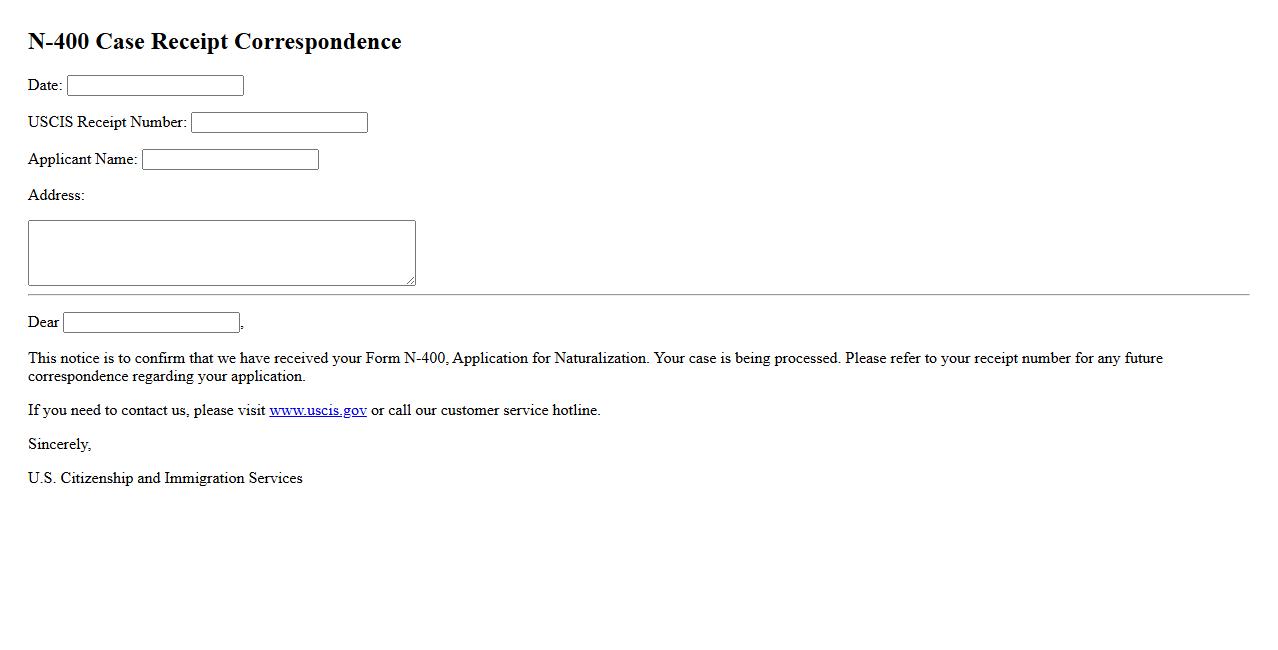Click the "Date:" label
This screenshot has height=650, width=1278.
coord(45,85)
